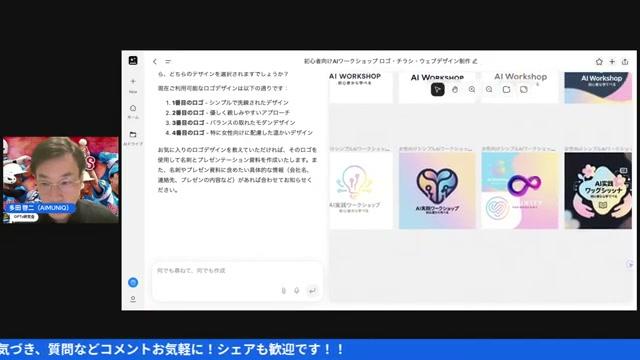Click the small icon at canvas right edge
Viewport: 640px width, 360px height.
click(630, 264)
